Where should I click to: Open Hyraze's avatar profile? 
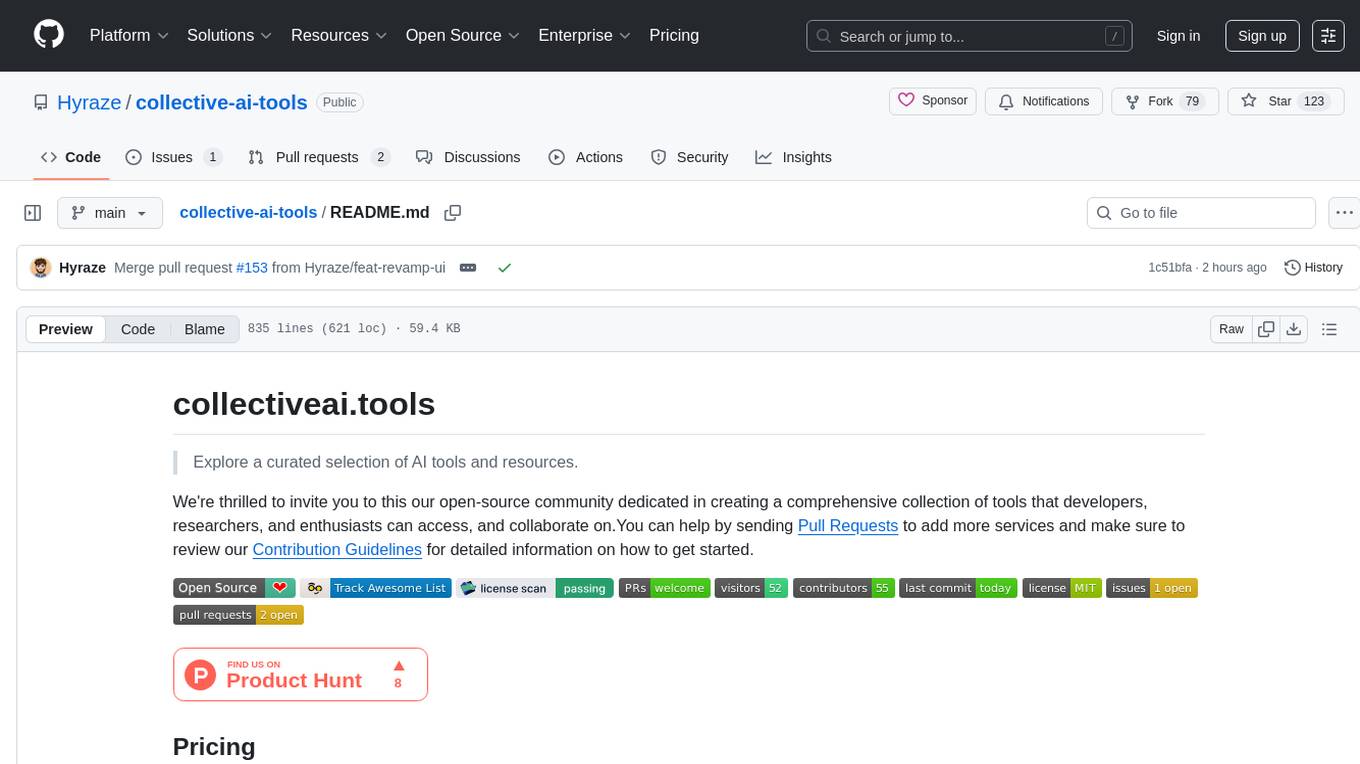41,268
